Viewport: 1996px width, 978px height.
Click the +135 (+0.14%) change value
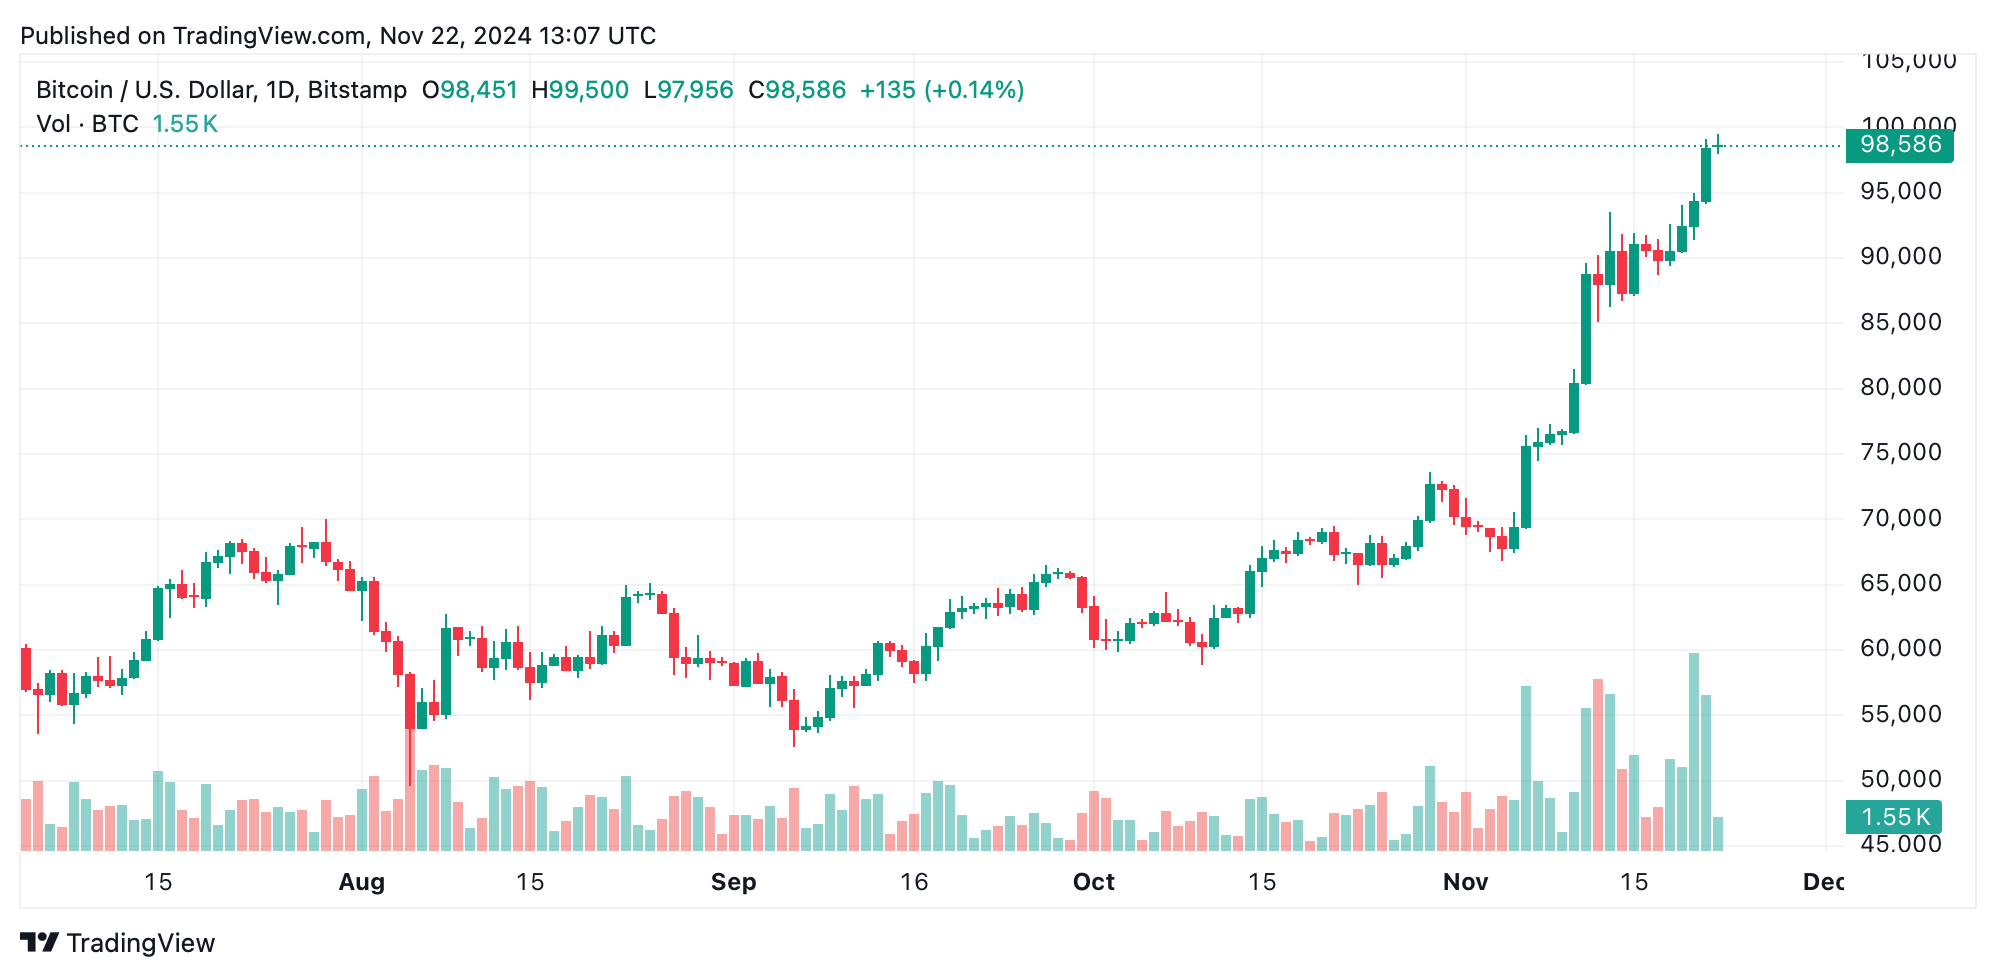pos(941,90)
